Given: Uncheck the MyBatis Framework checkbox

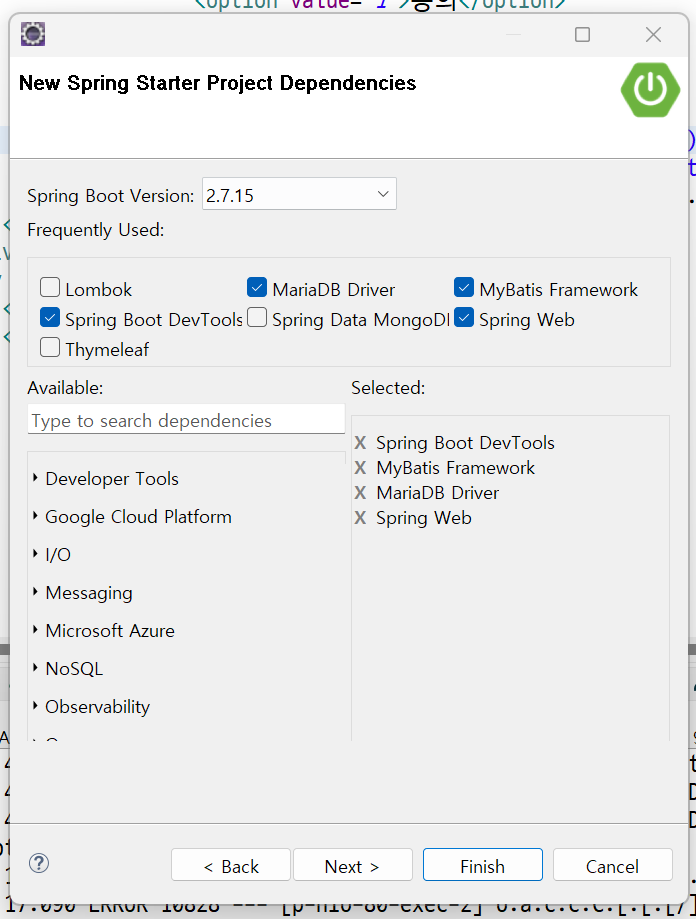Looking at the screenshot, I should point(463,288).
